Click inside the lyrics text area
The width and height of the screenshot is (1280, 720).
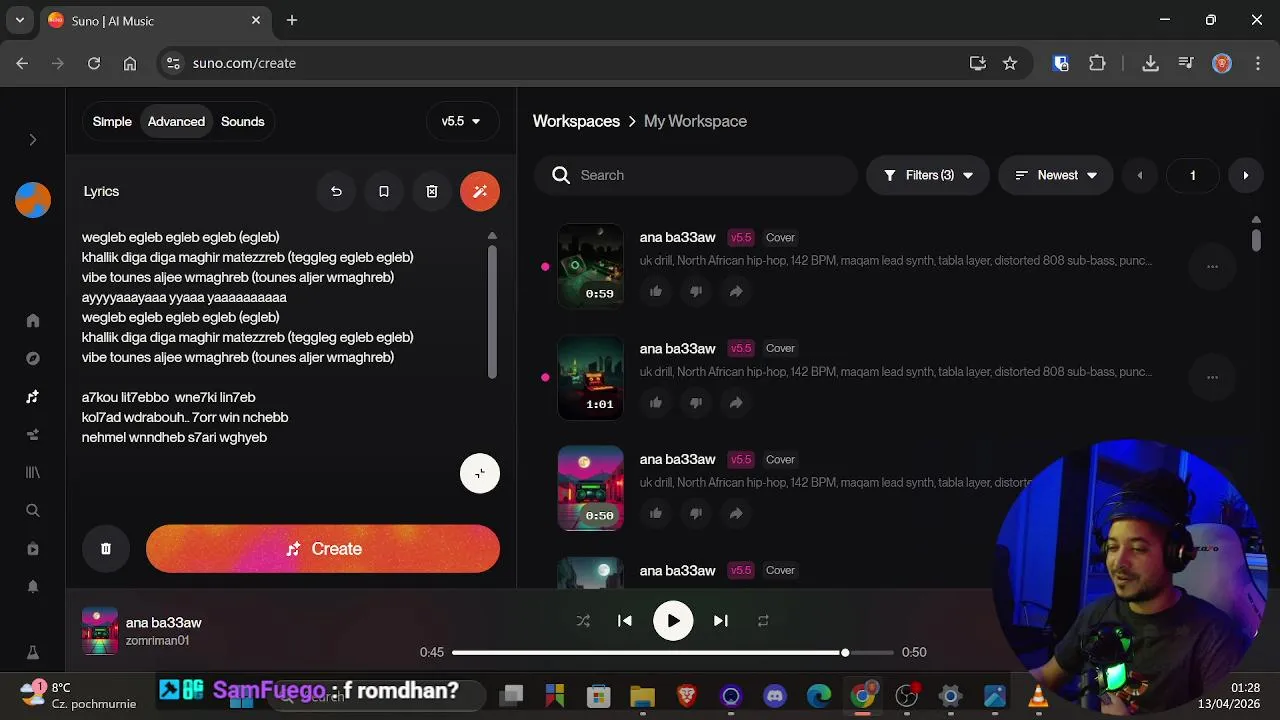point(282,340)
